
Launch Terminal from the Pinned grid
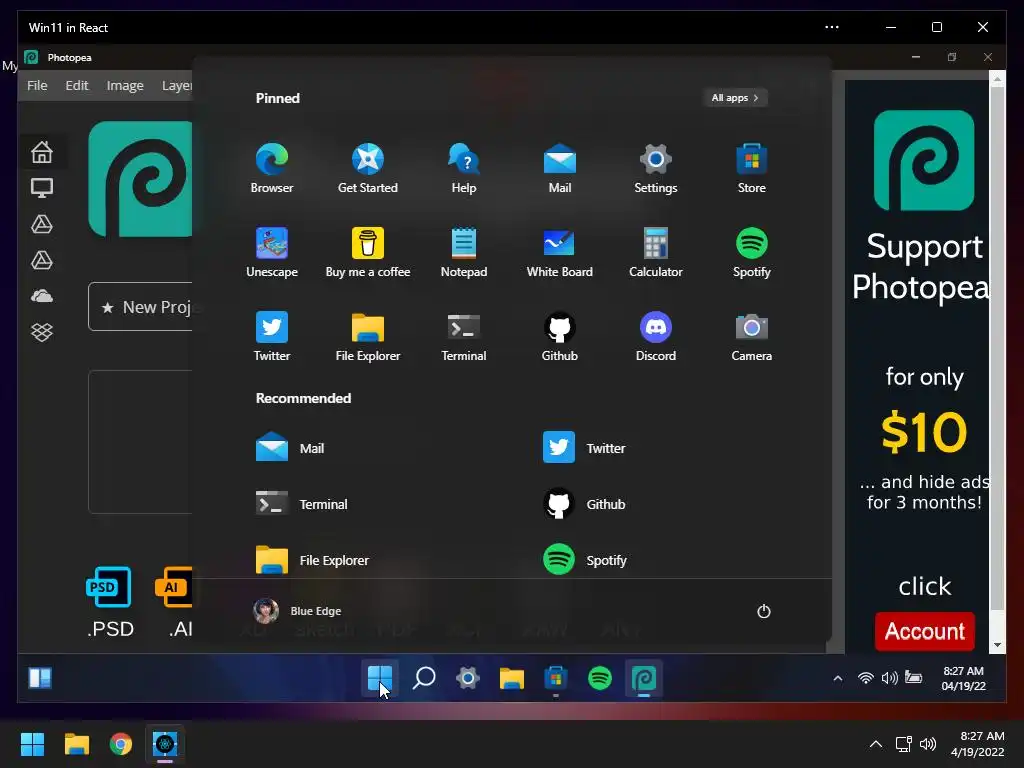[x=464, y=336]
